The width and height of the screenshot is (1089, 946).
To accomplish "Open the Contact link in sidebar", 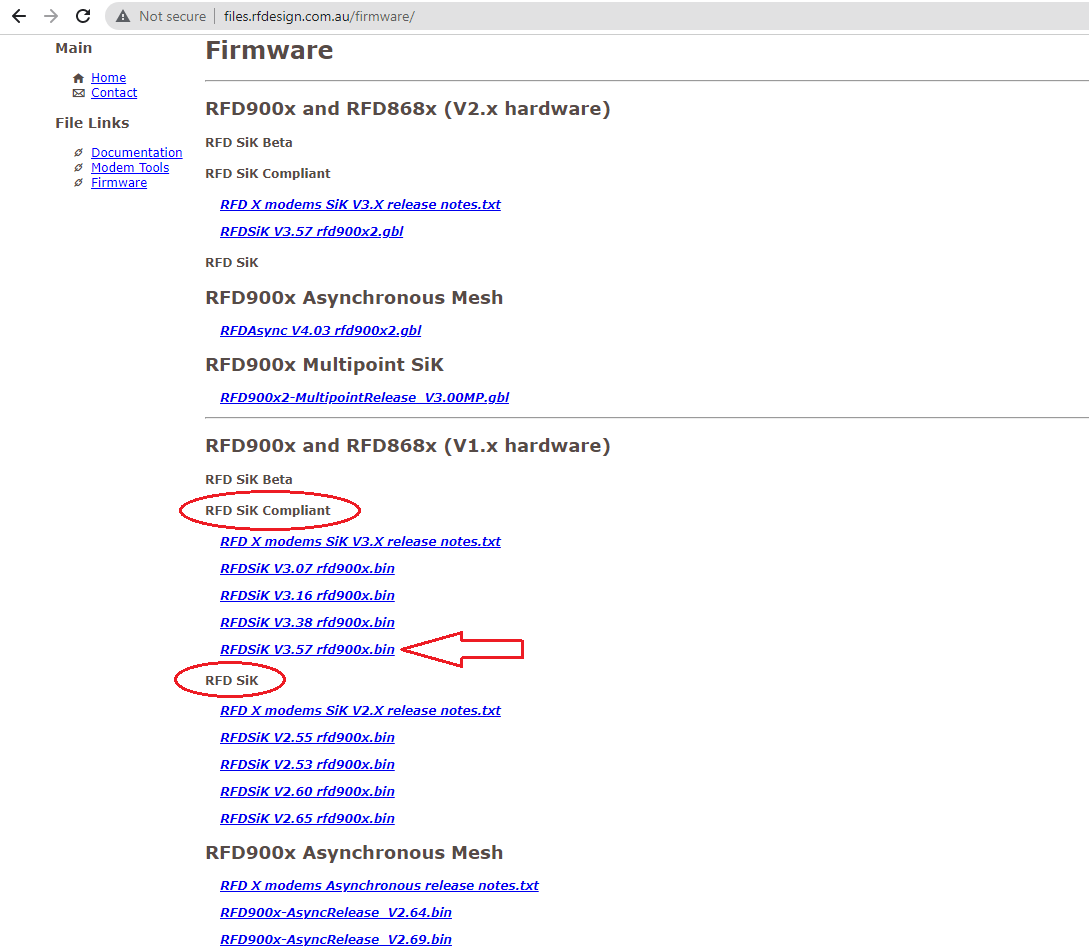I will [114, 93].
